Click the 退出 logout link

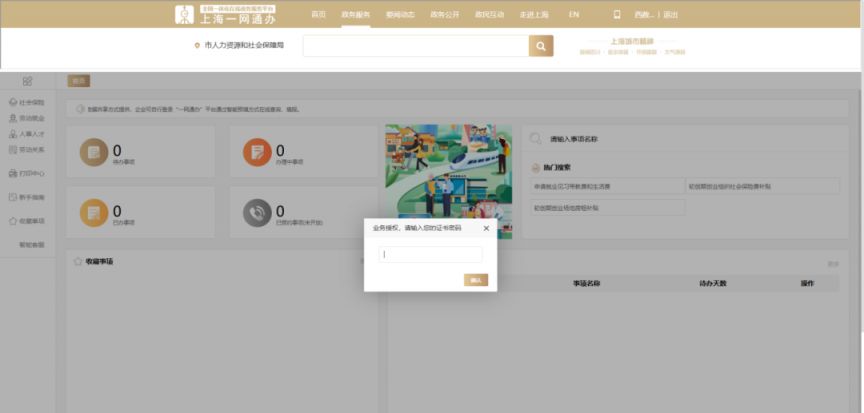(671, 15)
